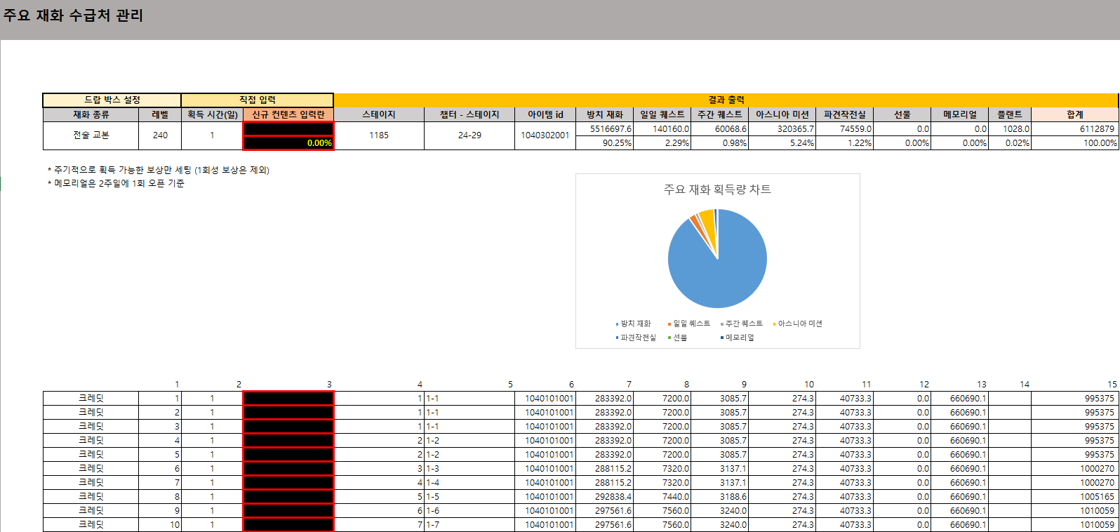This screenshot has width=1120, height=532.
Task: Click the 주요 재화 획득량 차트 chart title
Action: (x=717, y=191)
